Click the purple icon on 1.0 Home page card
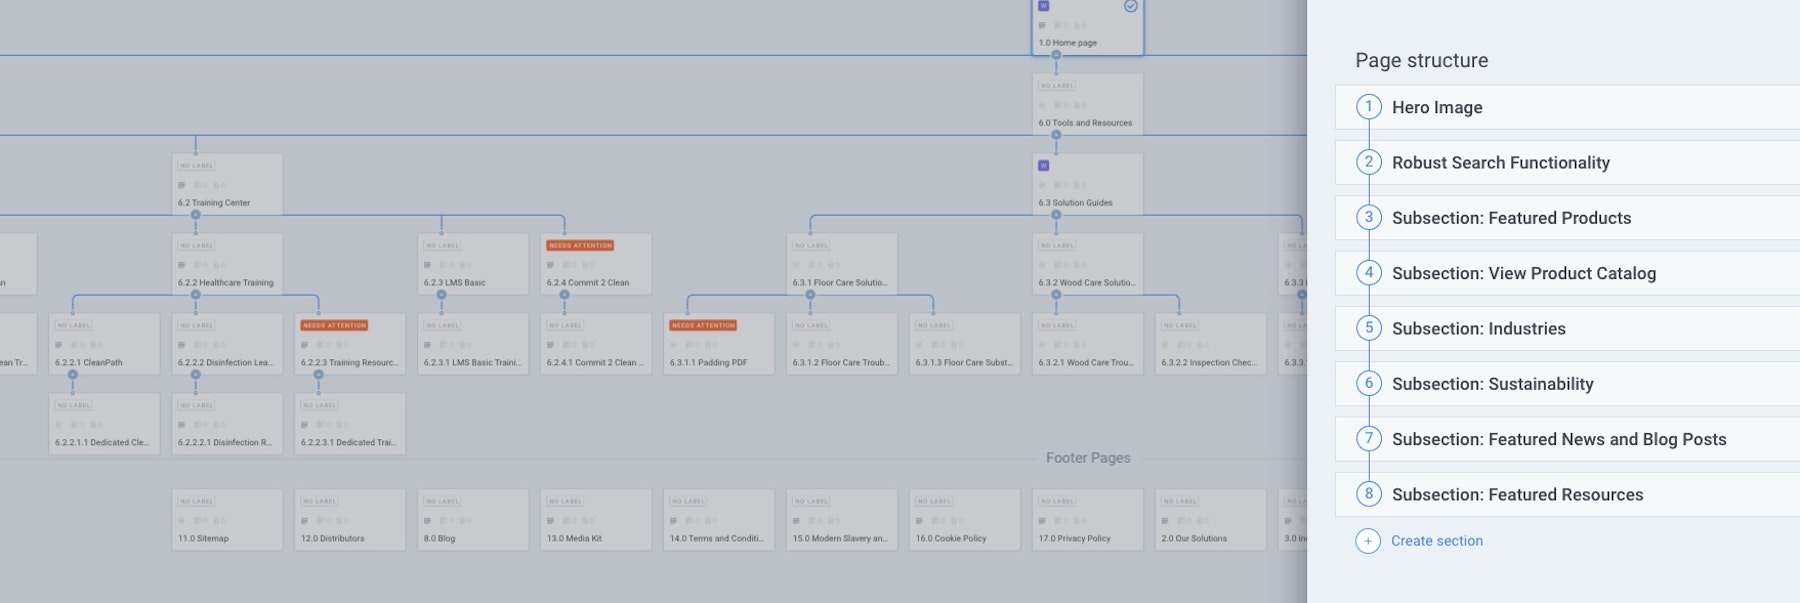 coord(1044,6)
